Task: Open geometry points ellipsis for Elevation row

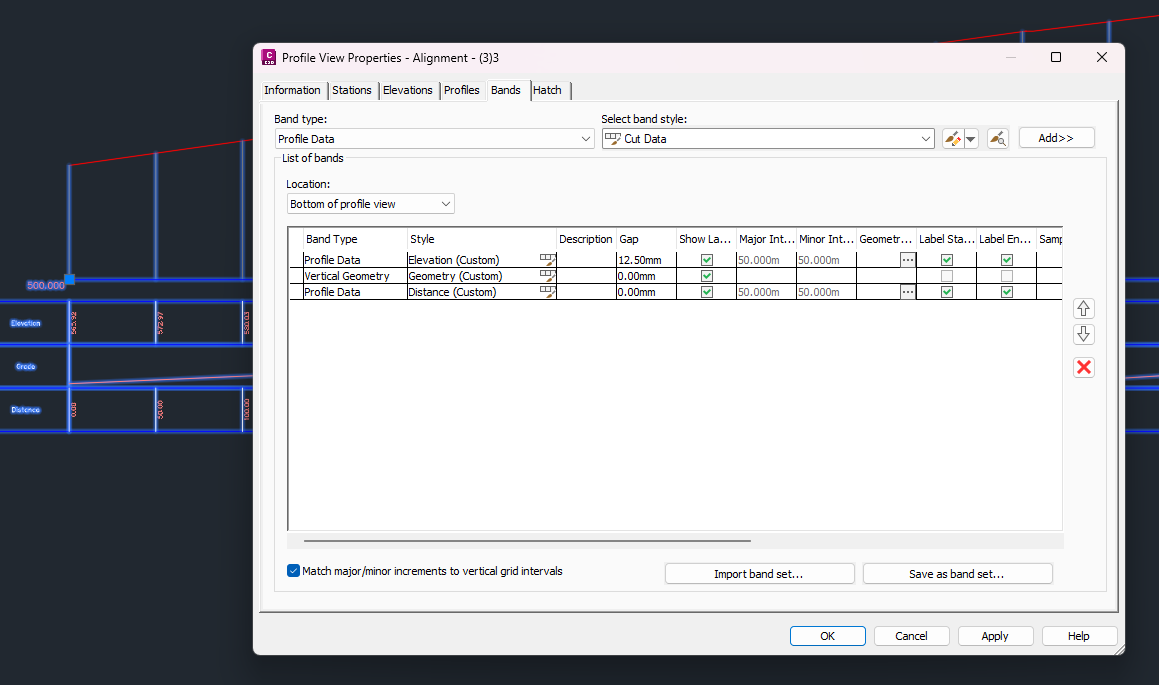Action: point(908,260)
